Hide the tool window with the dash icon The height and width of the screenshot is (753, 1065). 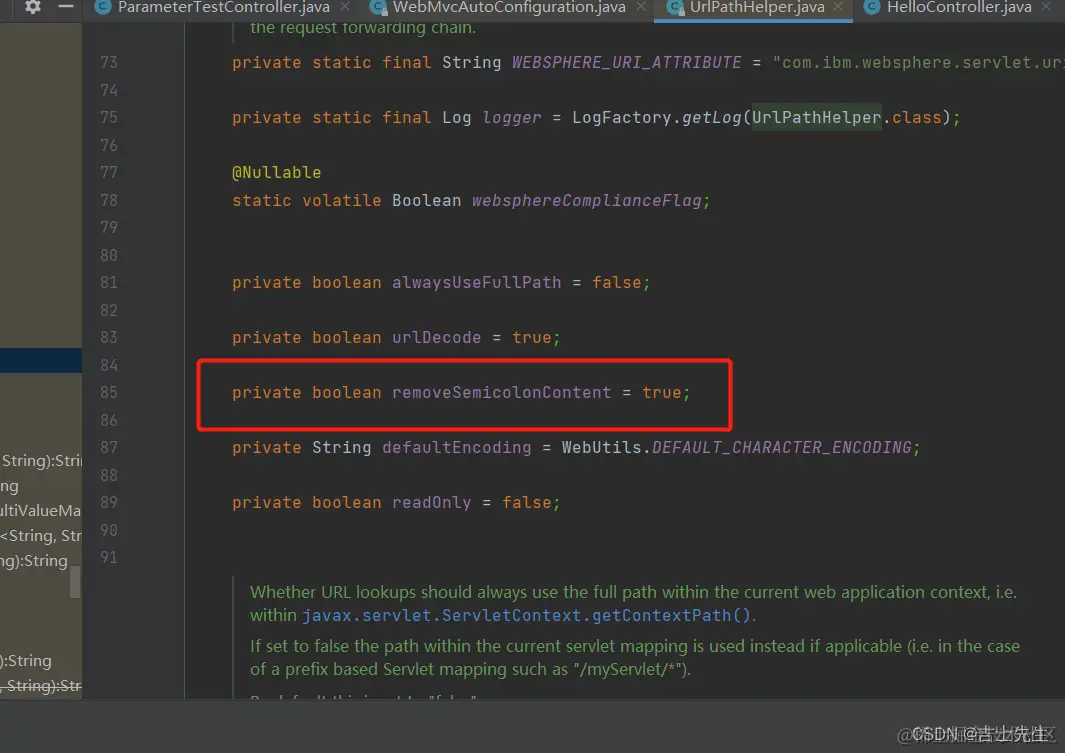66,6
